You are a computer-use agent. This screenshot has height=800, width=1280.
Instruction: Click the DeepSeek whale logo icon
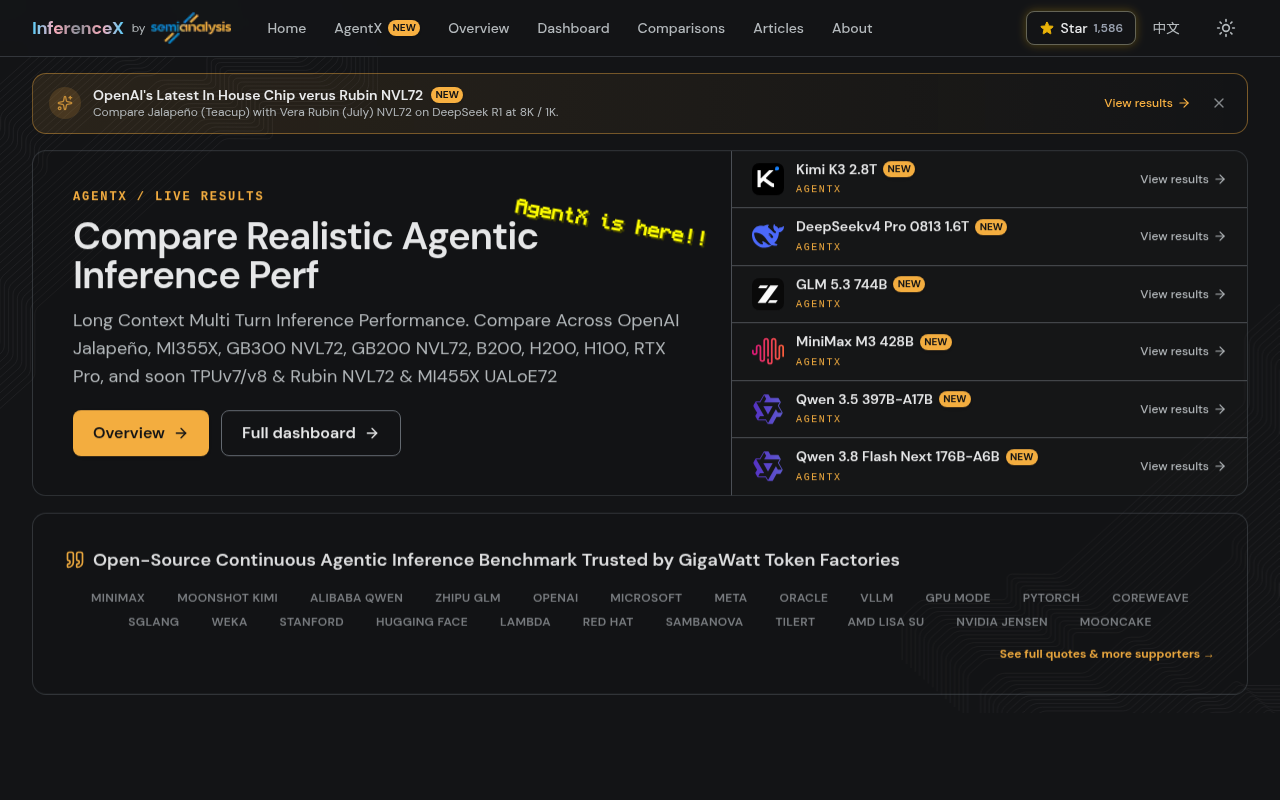(768, 236)
